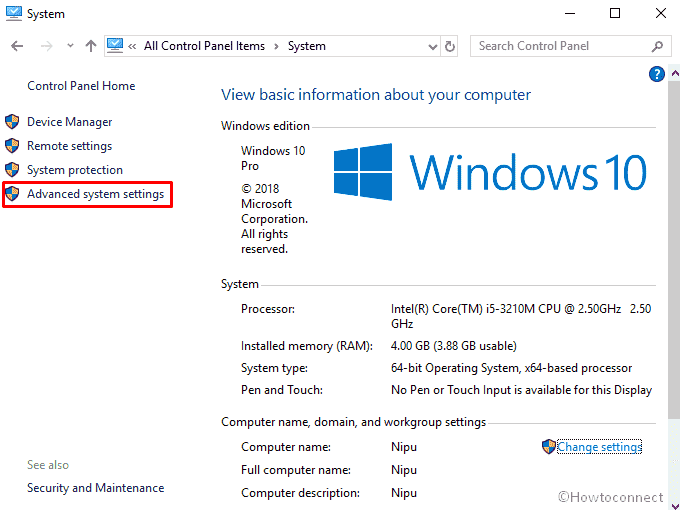The image size is (680, 510).
Task: Click the System type label
Action: (274, 368)
